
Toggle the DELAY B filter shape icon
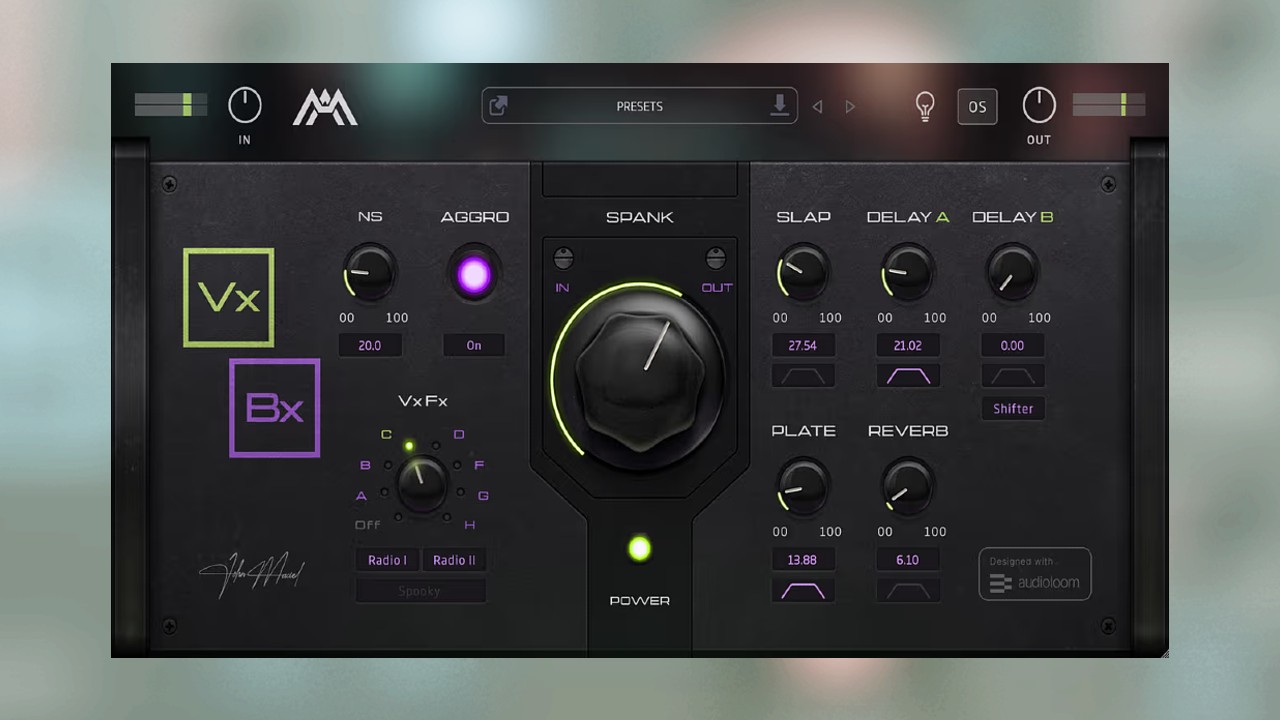[x=1012, y=376]
